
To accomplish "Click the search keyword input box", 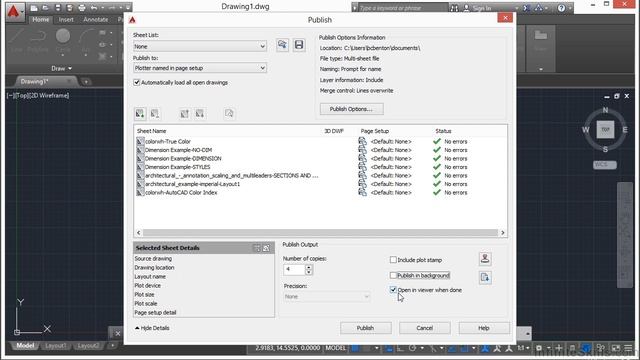I will [x=403, y=8].
